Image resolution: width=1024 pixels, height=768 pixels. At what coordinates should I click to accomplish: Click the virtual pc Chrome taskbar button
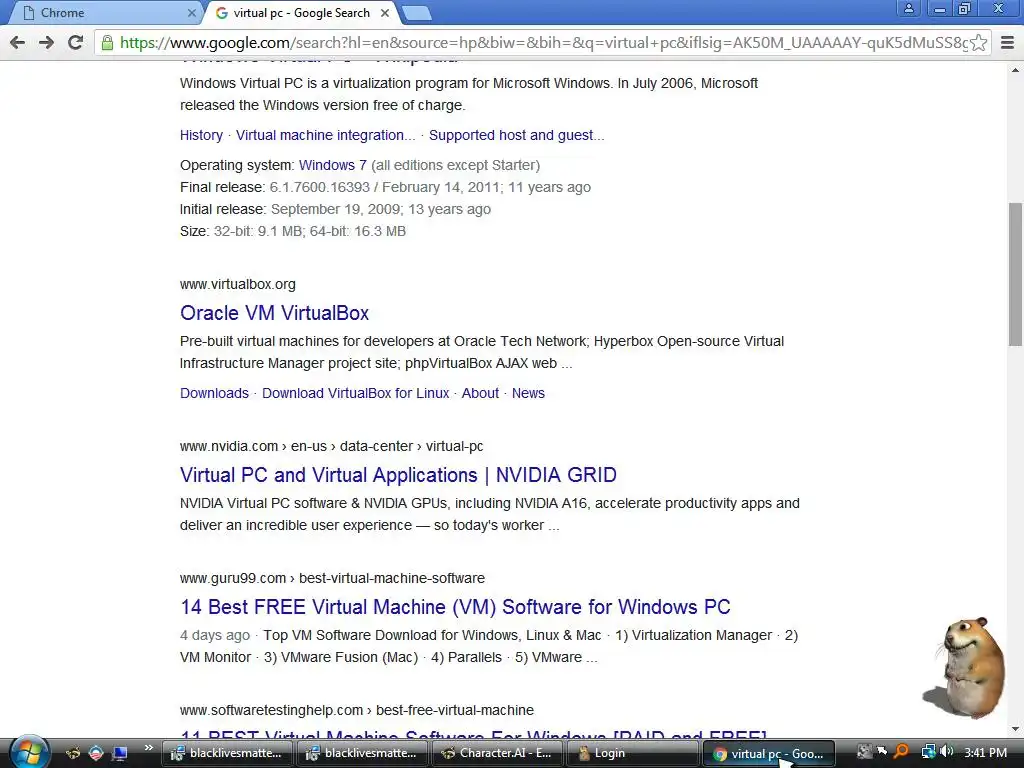tap(768, 754)
